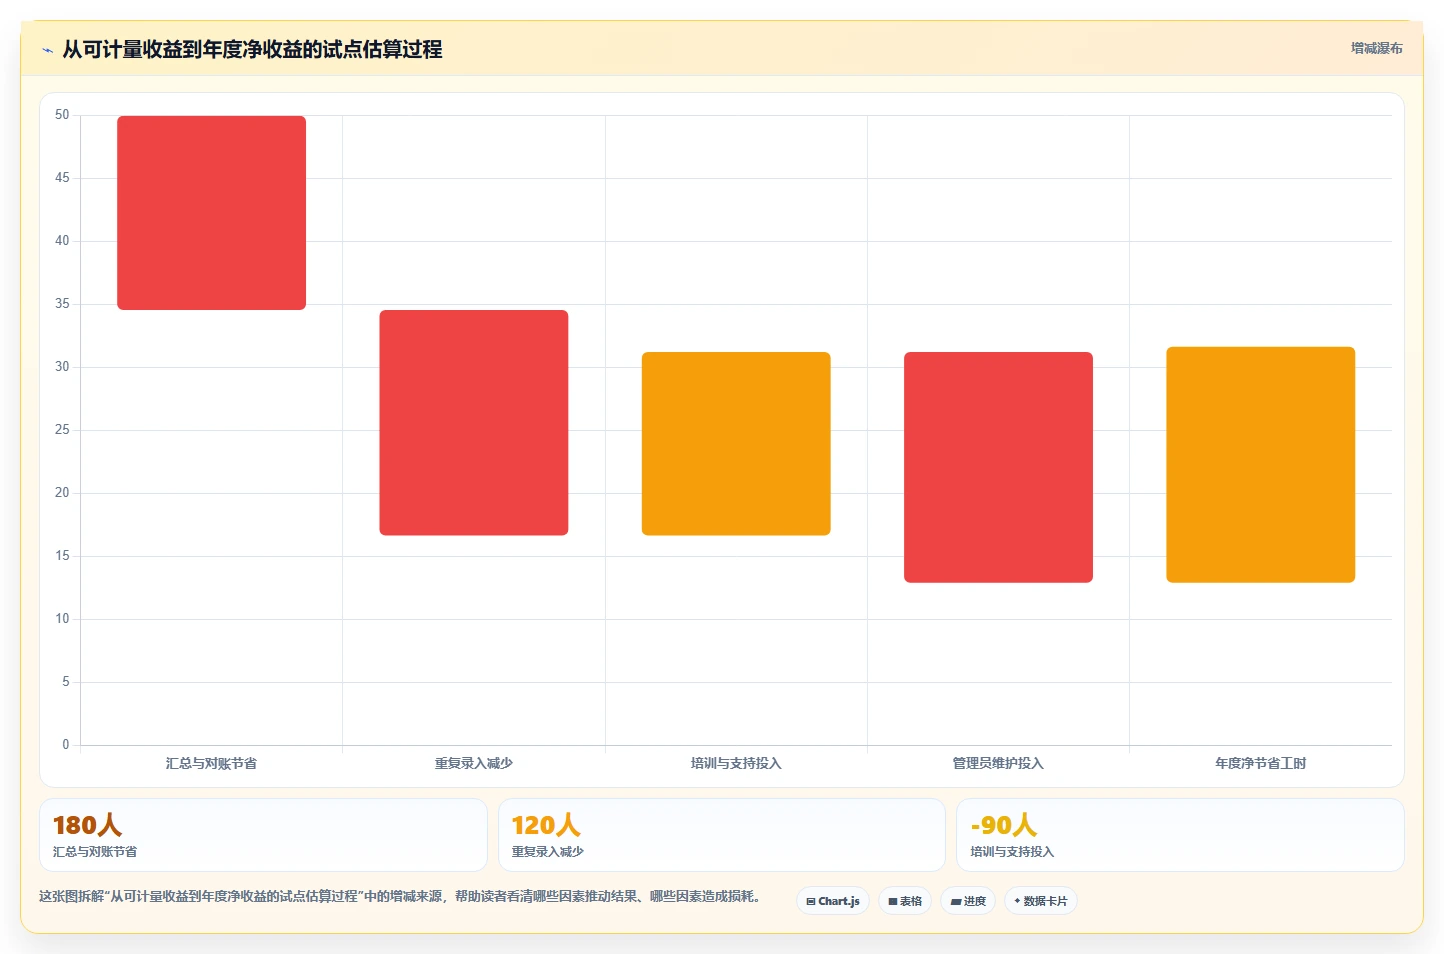Click the Chart.js tag
This screenshot has height=954, width=1444.
833,901
